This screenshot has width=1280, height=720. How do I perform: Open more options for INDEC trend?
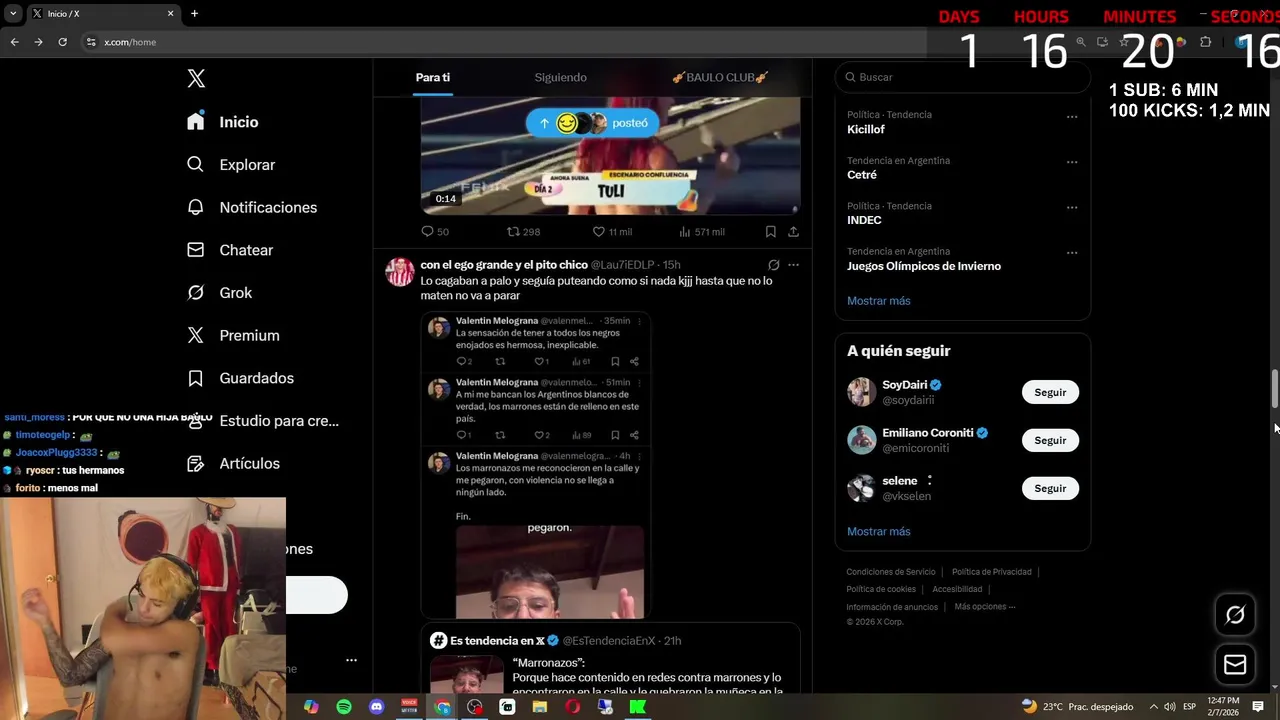click(x=1072, y=208)
